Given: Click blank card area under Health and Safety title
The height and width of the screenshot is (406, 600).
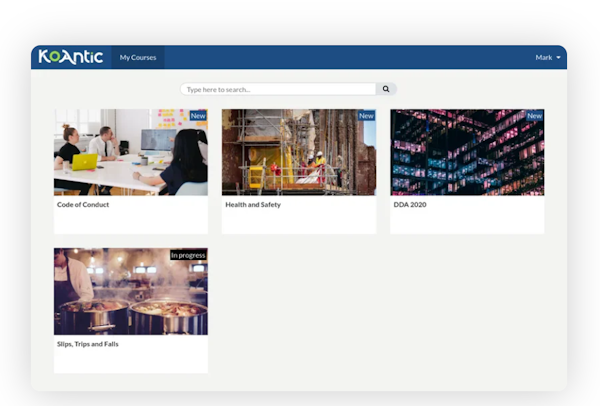Looking at the screenshot, I should click(298, 222).
